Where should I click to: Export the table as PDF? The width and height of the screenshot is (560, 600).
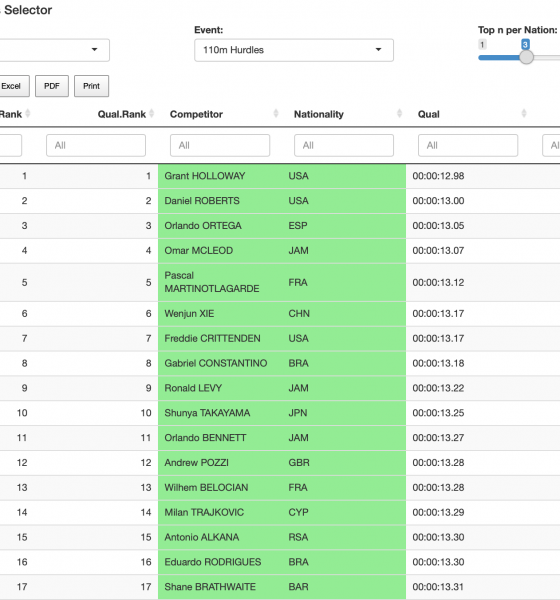(x=52, y=86)
